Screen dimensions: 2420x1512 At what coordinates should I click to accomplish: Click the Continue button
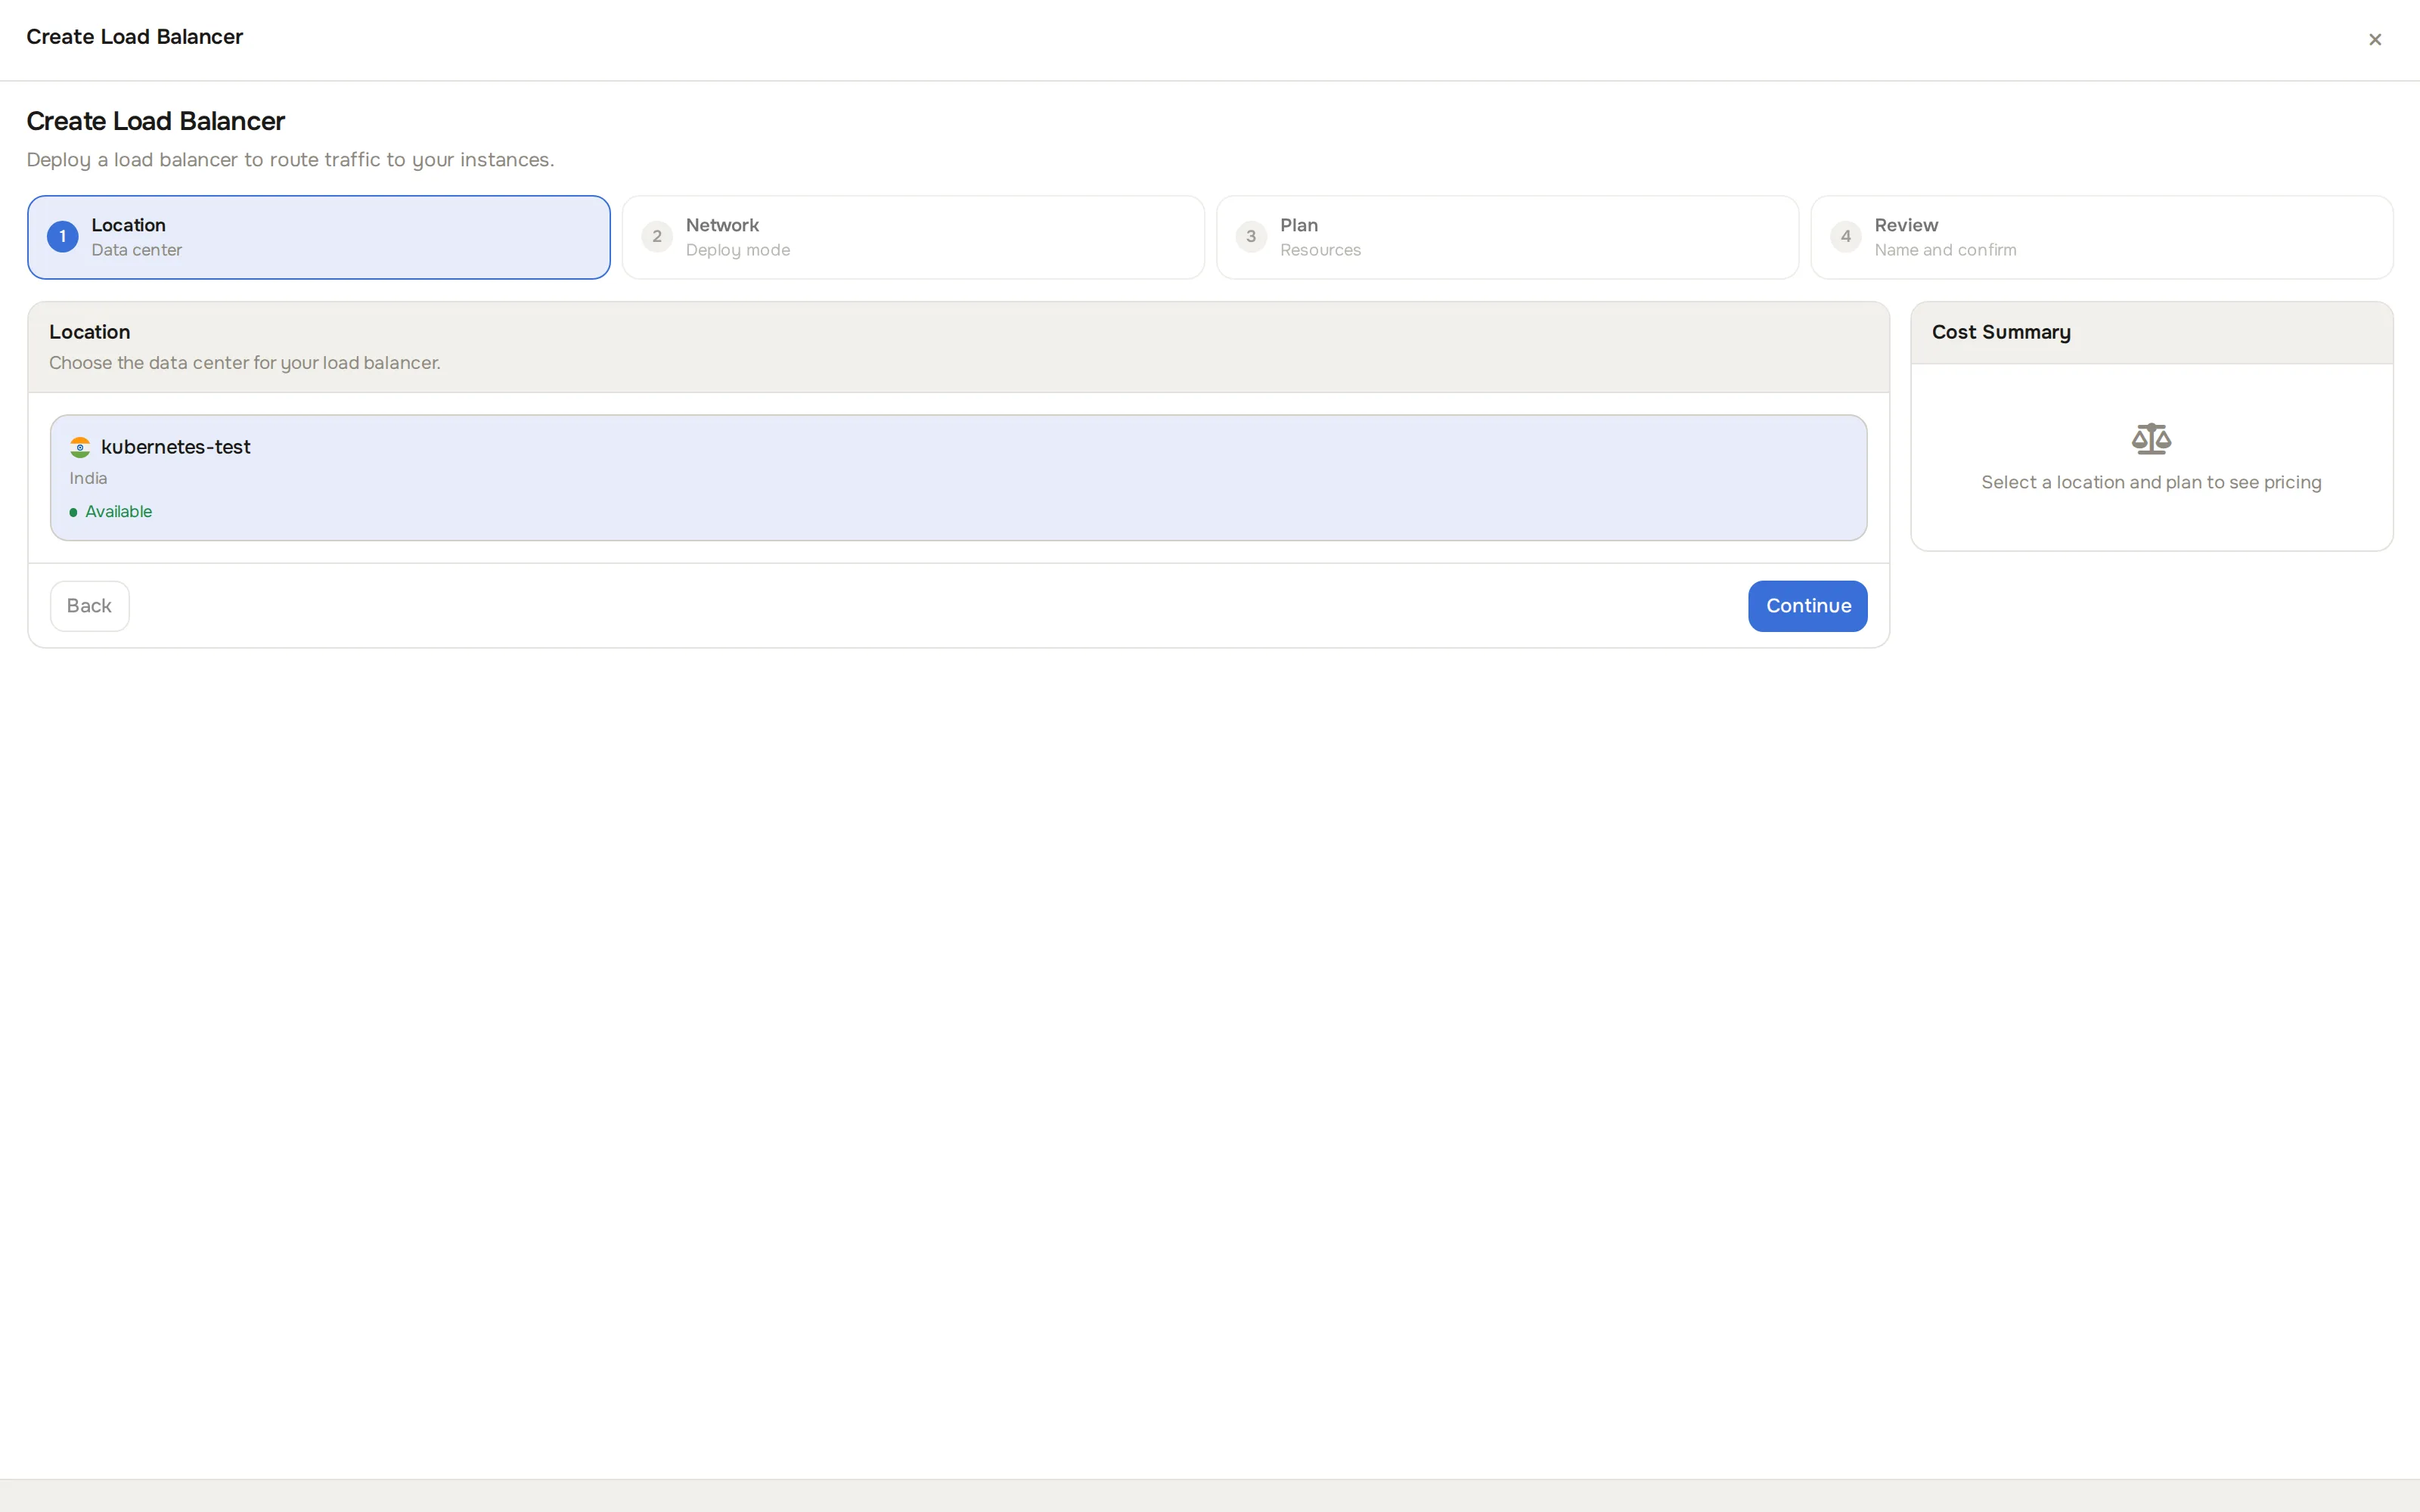click(x=1807, y=606)
